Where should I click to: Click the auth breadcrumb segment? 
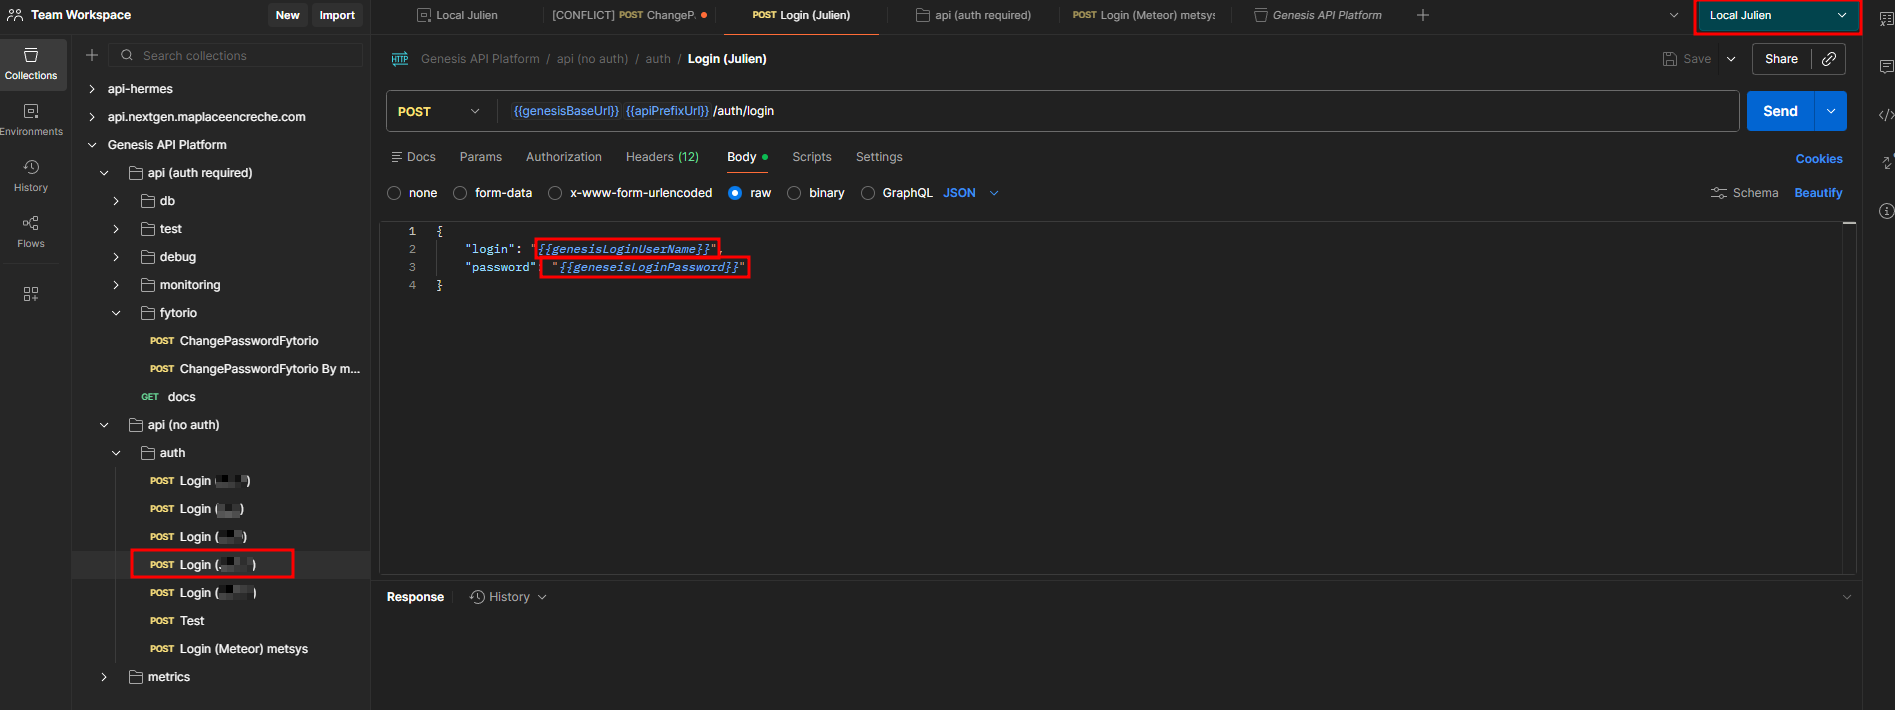pyautogui.click(x=658, y=59)
